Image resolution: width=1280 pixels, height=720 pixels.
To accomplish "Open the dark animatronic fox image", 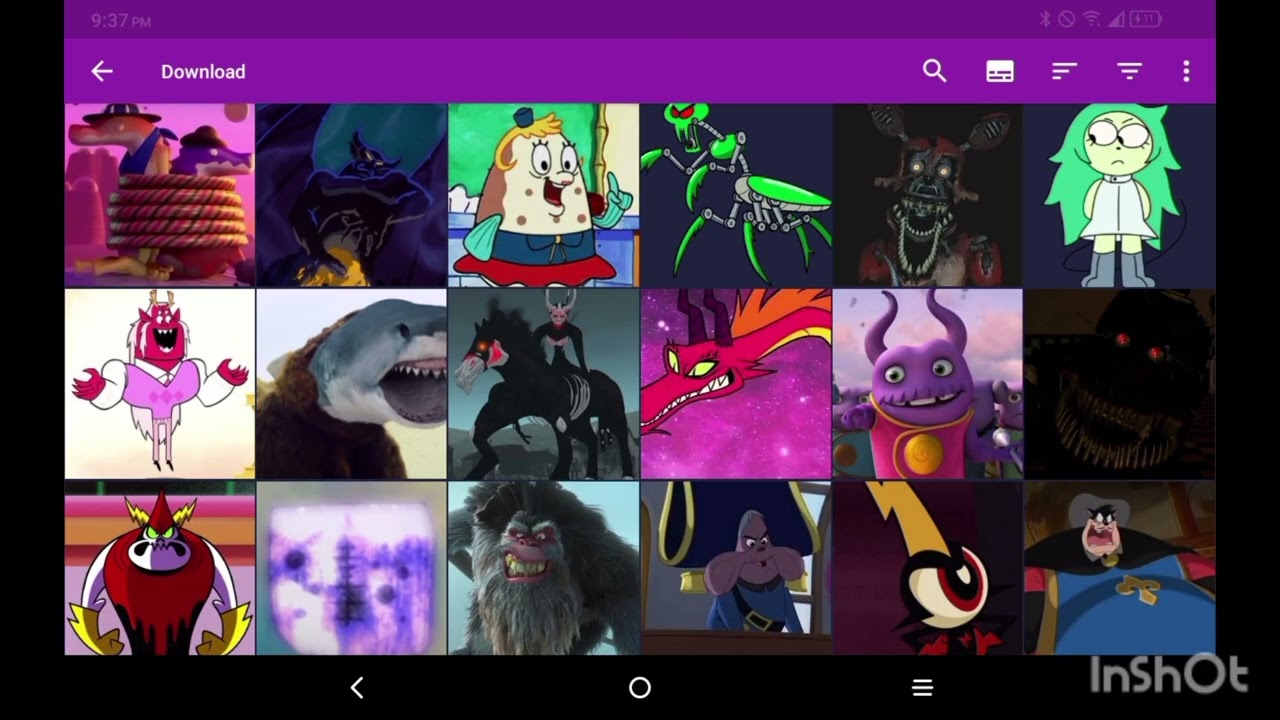I will (x=928, y=195).
